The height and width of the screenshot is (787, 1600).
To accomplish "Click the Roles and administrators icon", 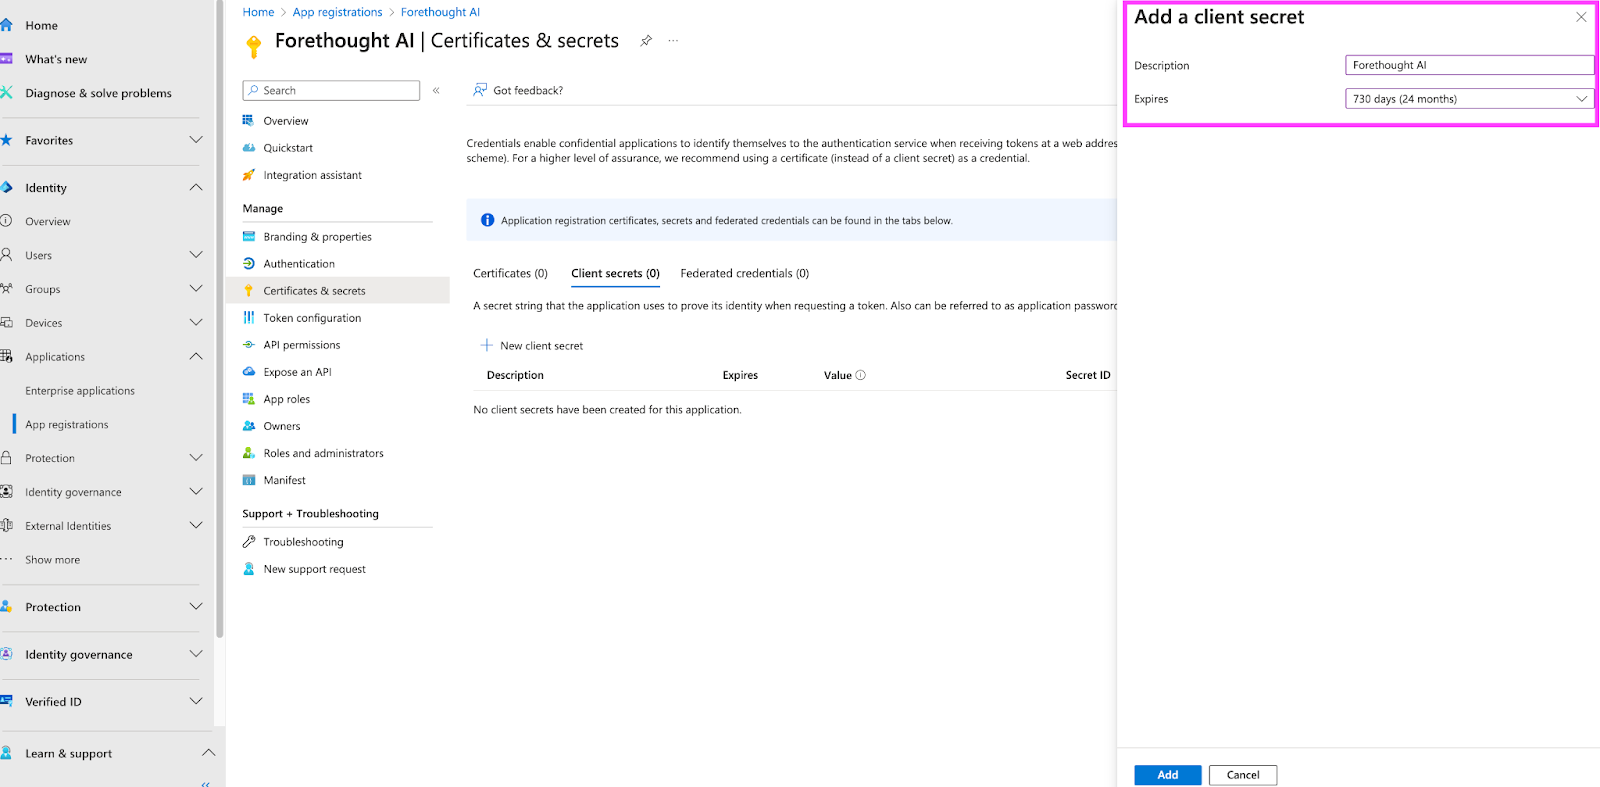I will pos(249,453).
